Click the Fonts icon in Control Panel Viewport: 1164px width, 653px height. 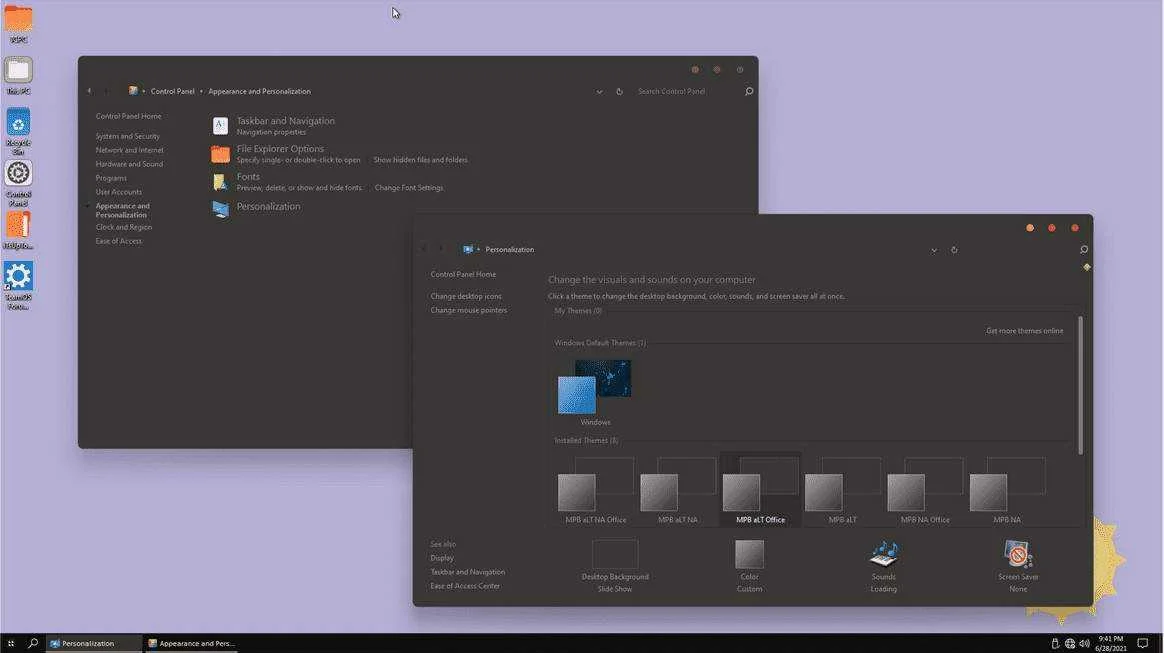pyautogui.click(x=220, y=182)
